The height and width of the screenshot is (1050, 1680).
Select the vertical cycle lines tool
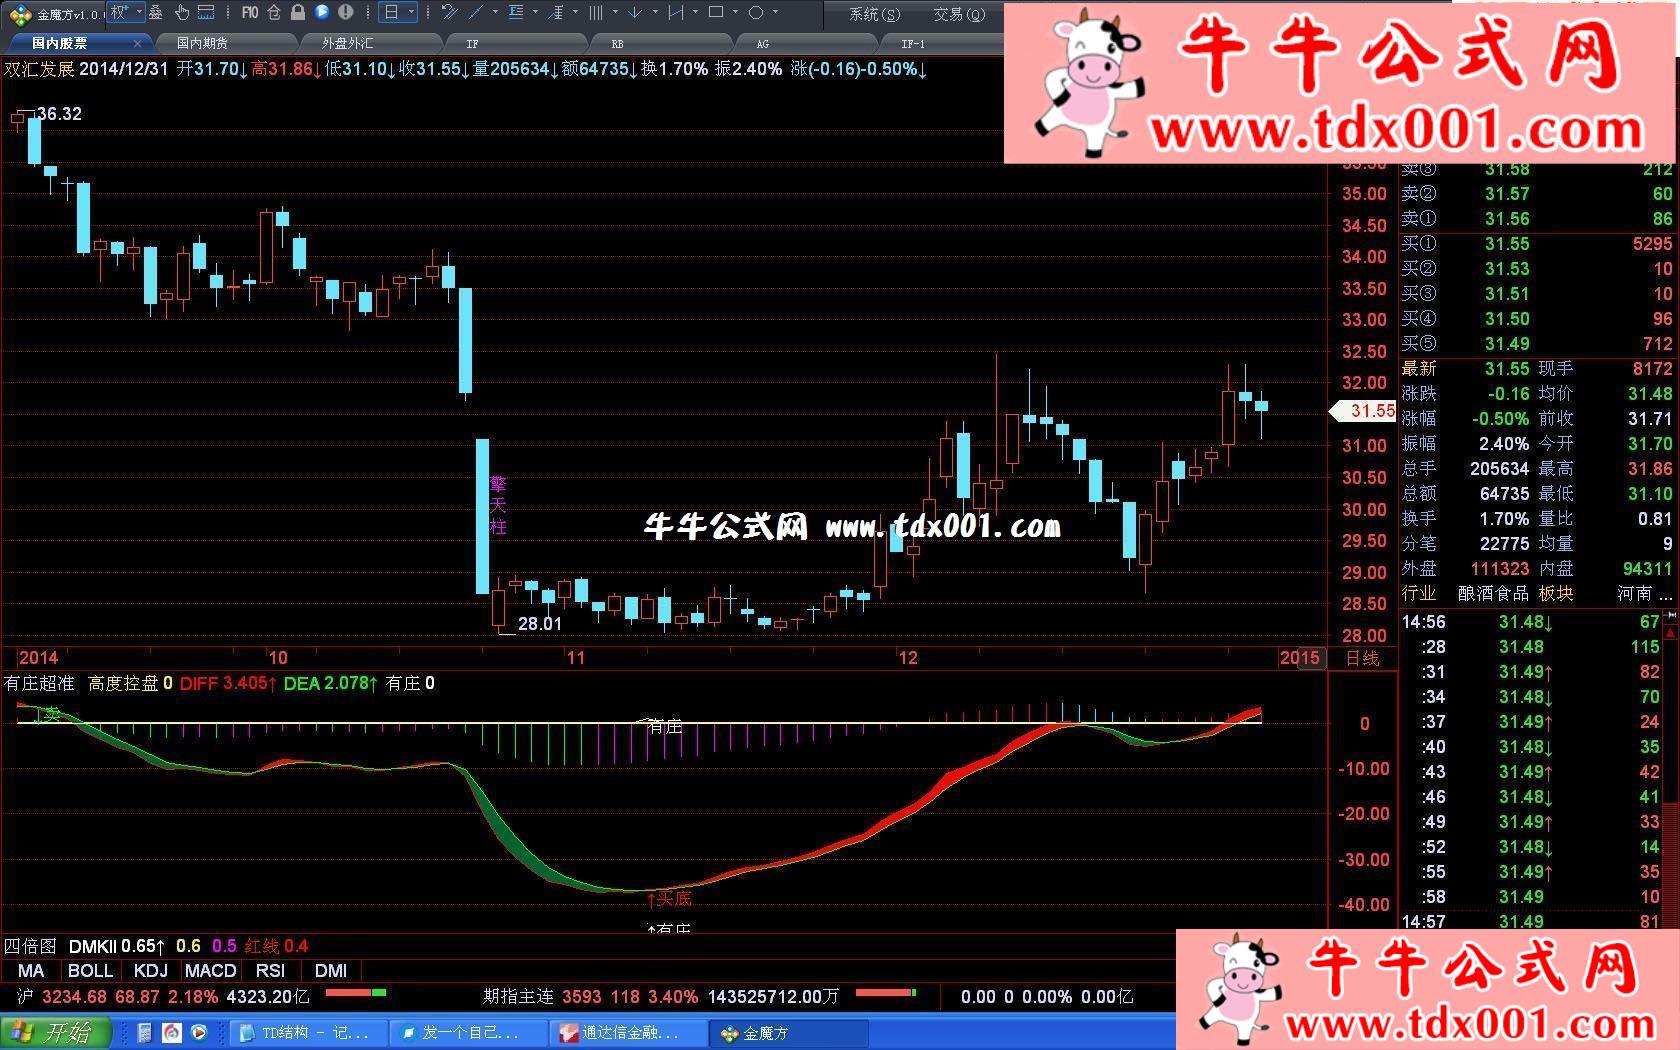point(596,12)
